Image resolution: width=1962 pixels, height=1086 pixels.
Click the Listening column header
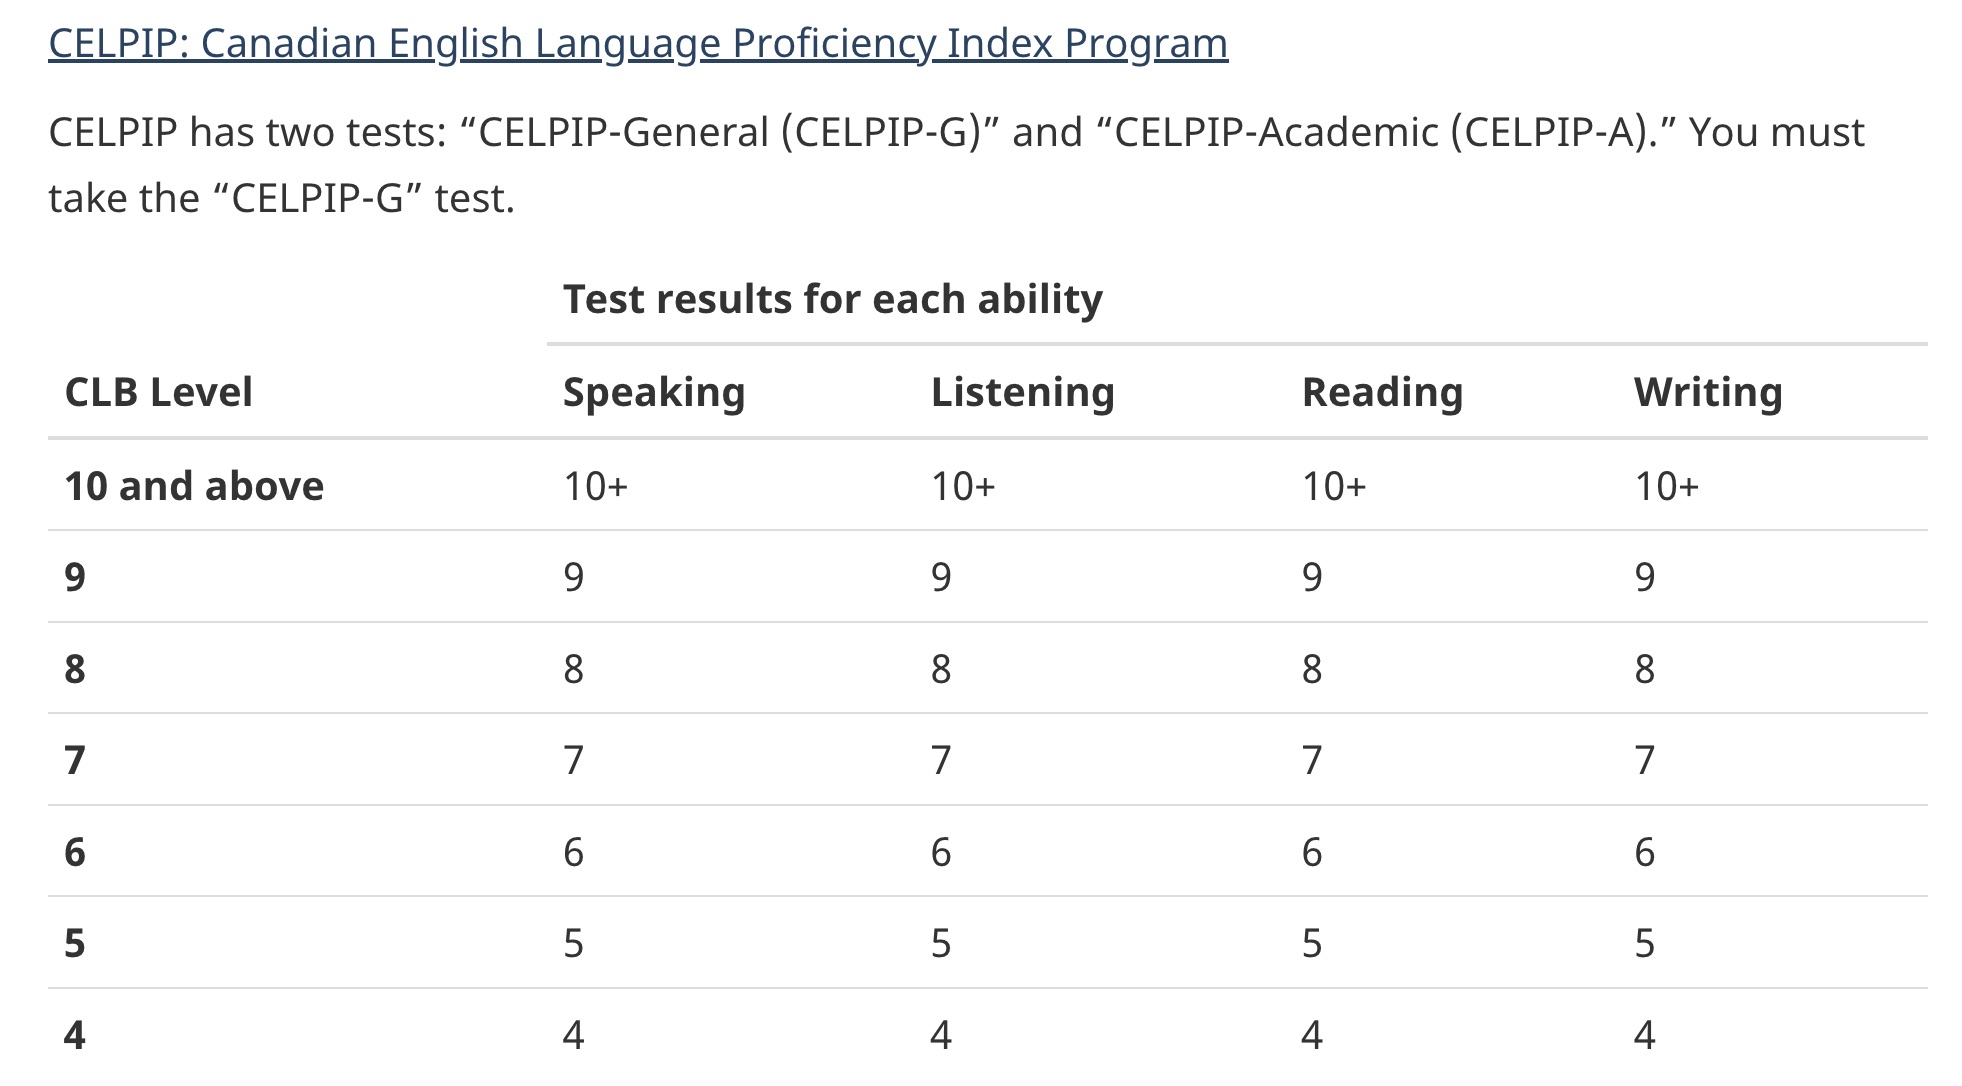pos(1022,392)
